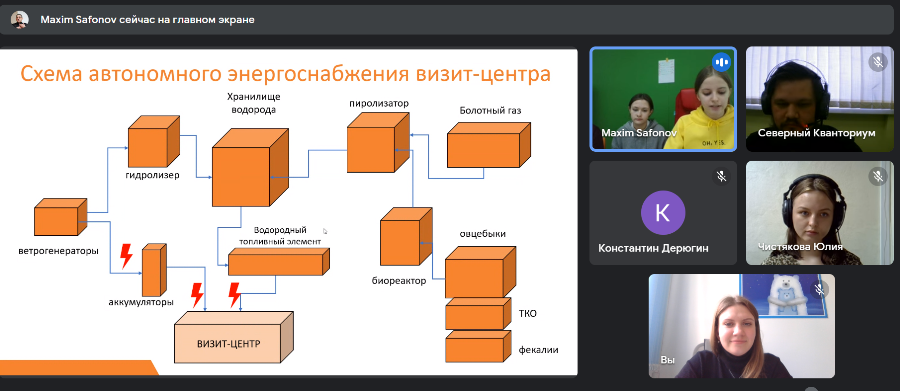This screenshot has height=391, width=900.
Task: Select your own video tile labeled Вы
Action: pos(742,326)
